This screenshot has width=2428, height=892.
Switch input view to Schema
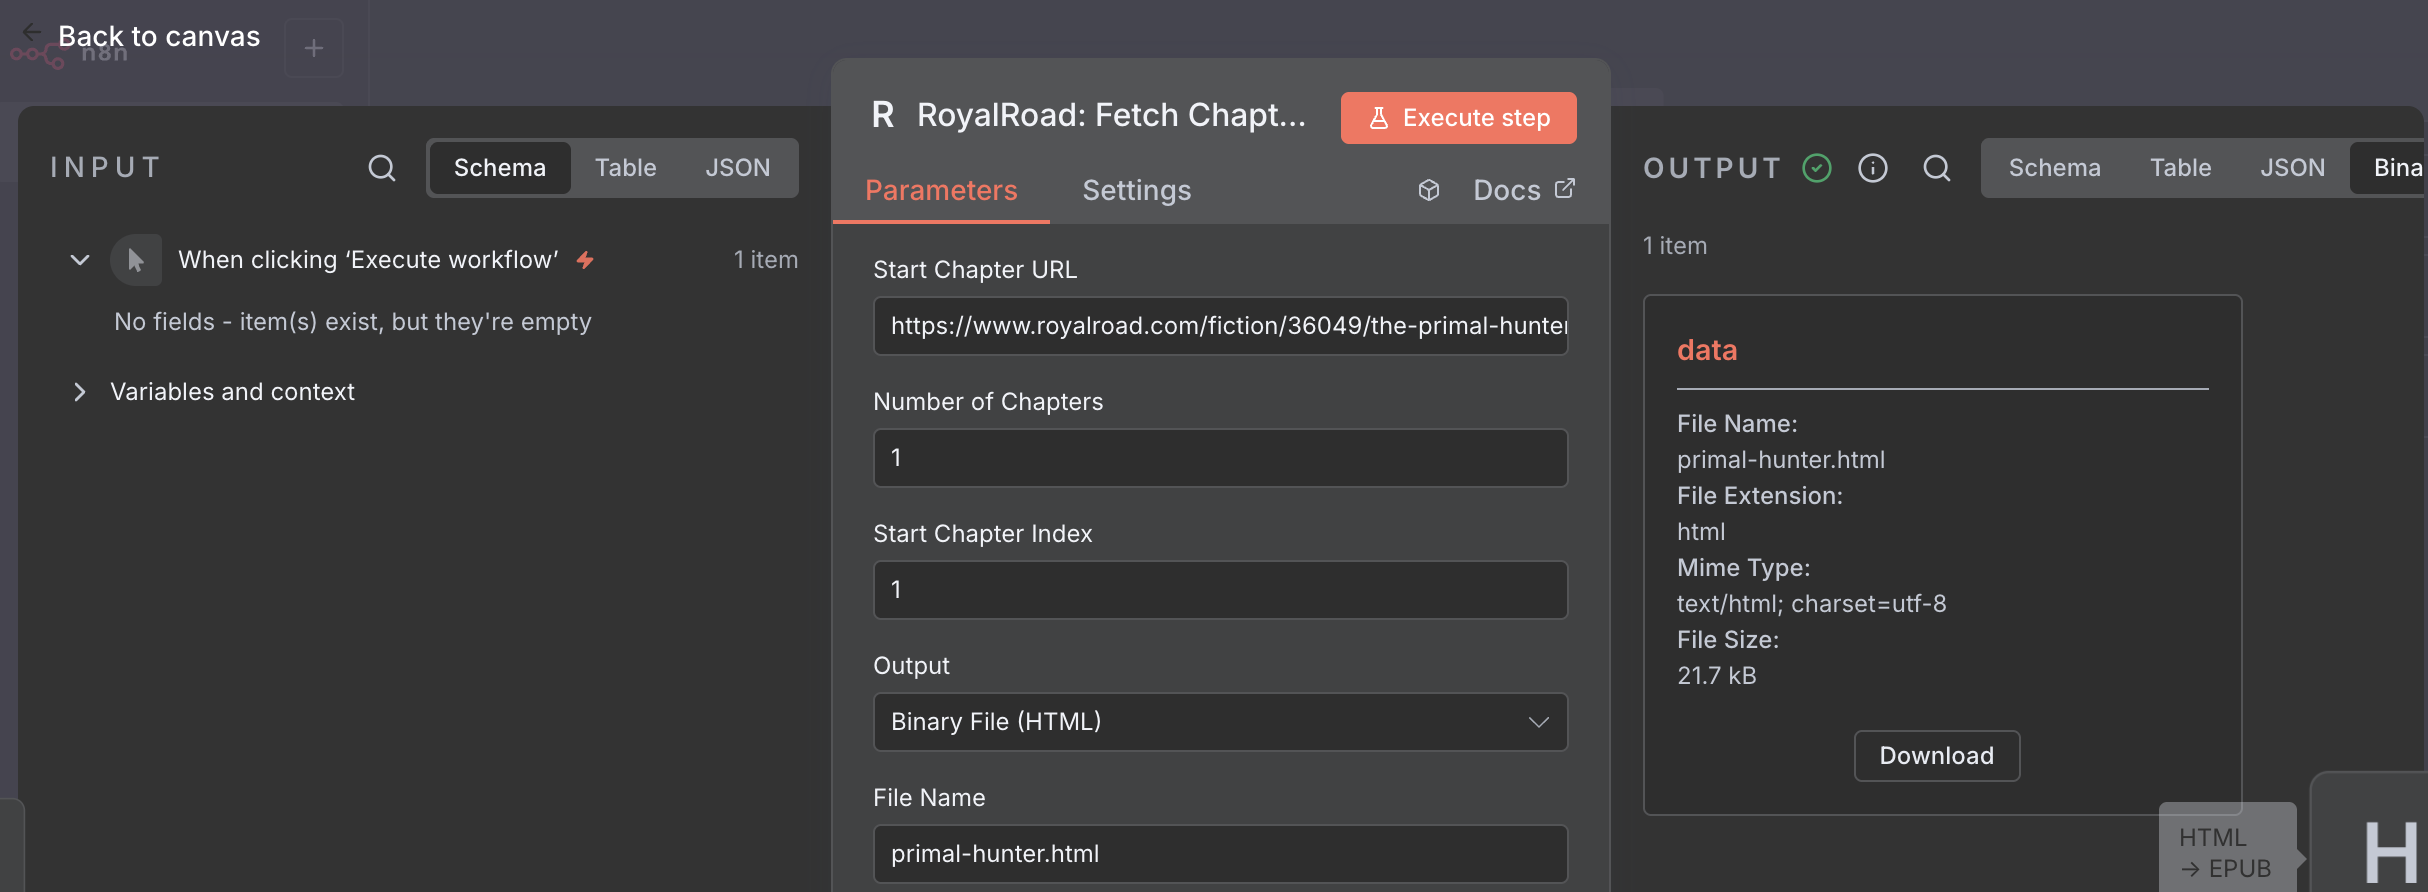pos(500,168)
